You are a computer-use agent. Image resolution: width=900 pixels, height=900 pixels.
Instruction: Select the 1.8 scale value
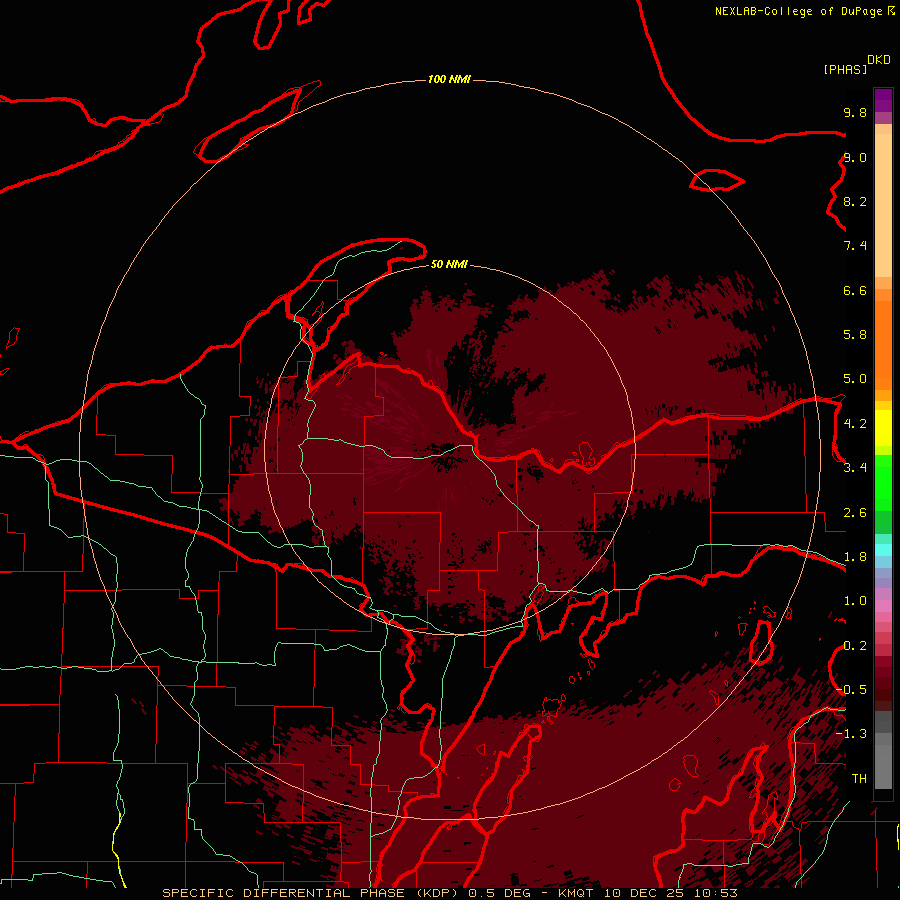pos(855,557)
